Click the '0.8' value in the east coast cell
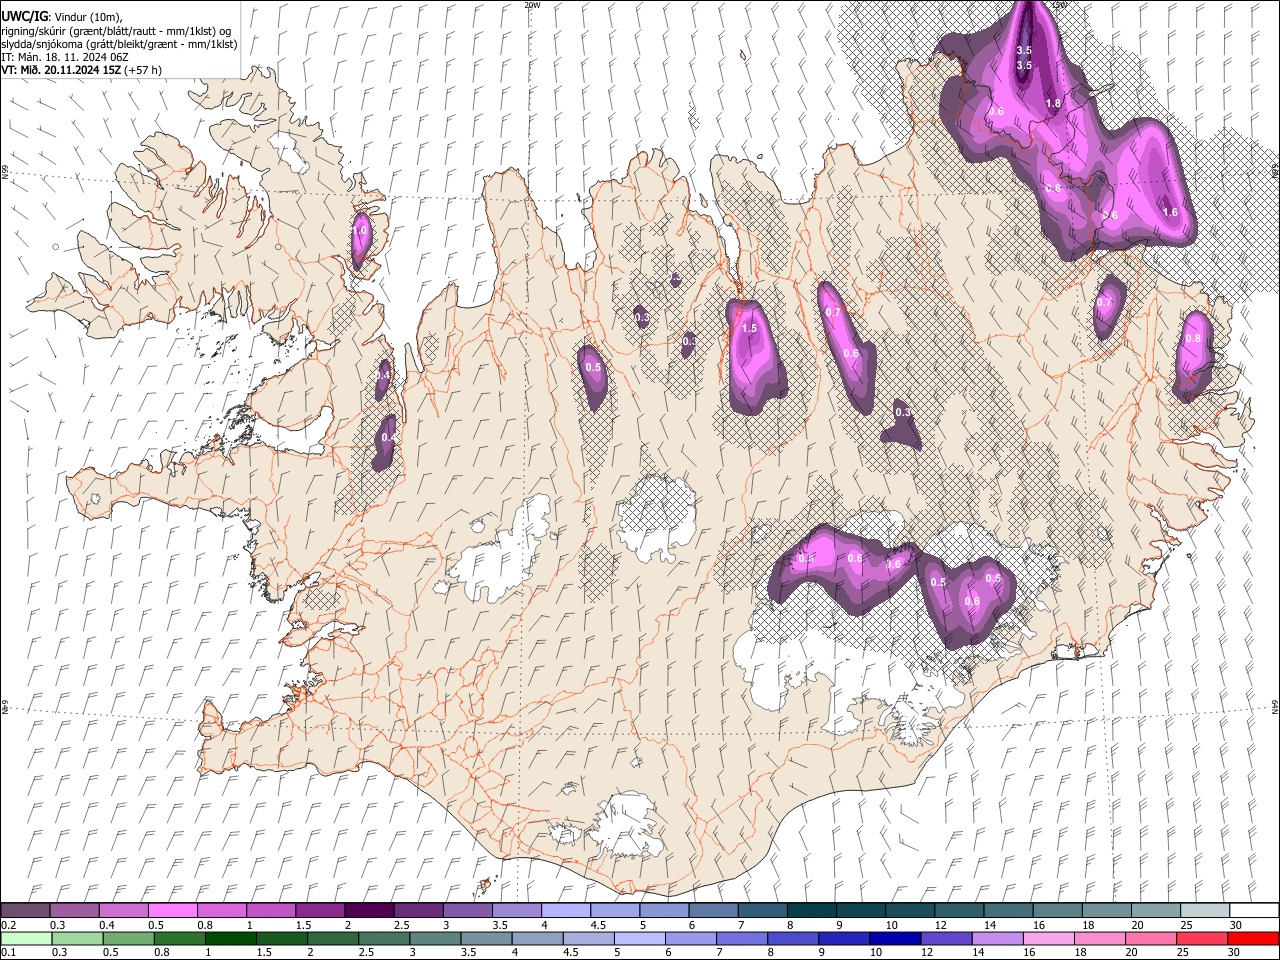1280x960 pixels. [x=1192, y=338]
